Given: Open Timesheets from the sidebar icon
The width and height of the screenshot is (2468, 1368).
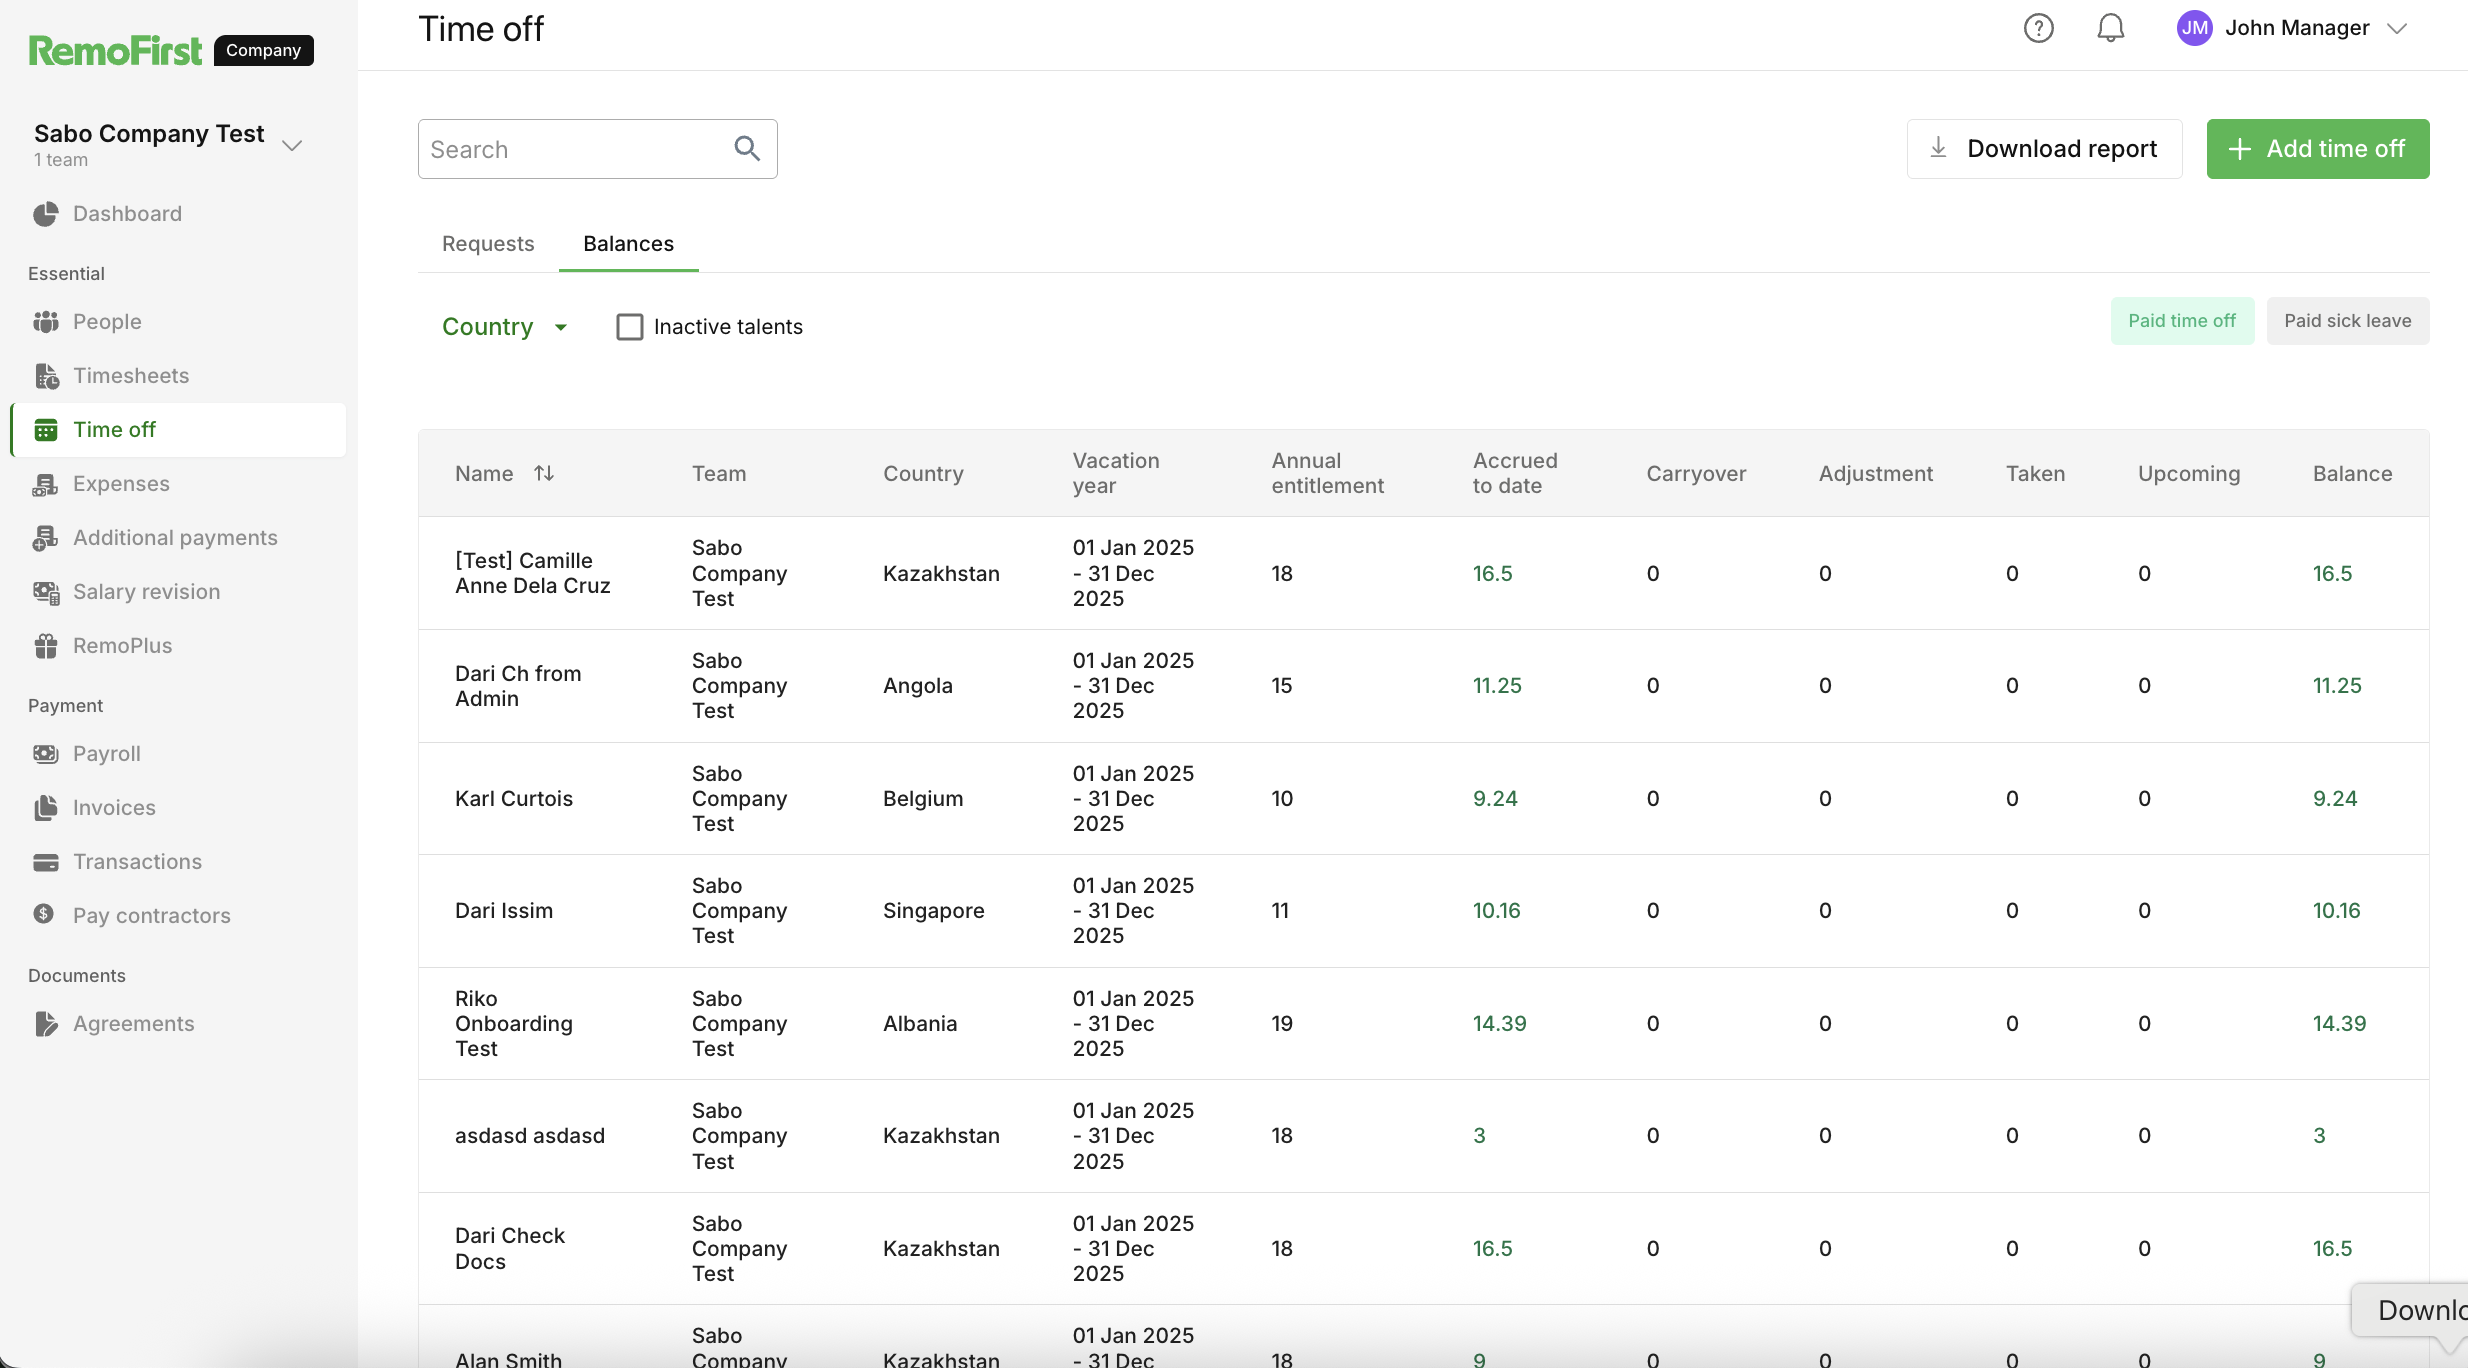Looking at the screenshot, I should click(x=46, y=376).
